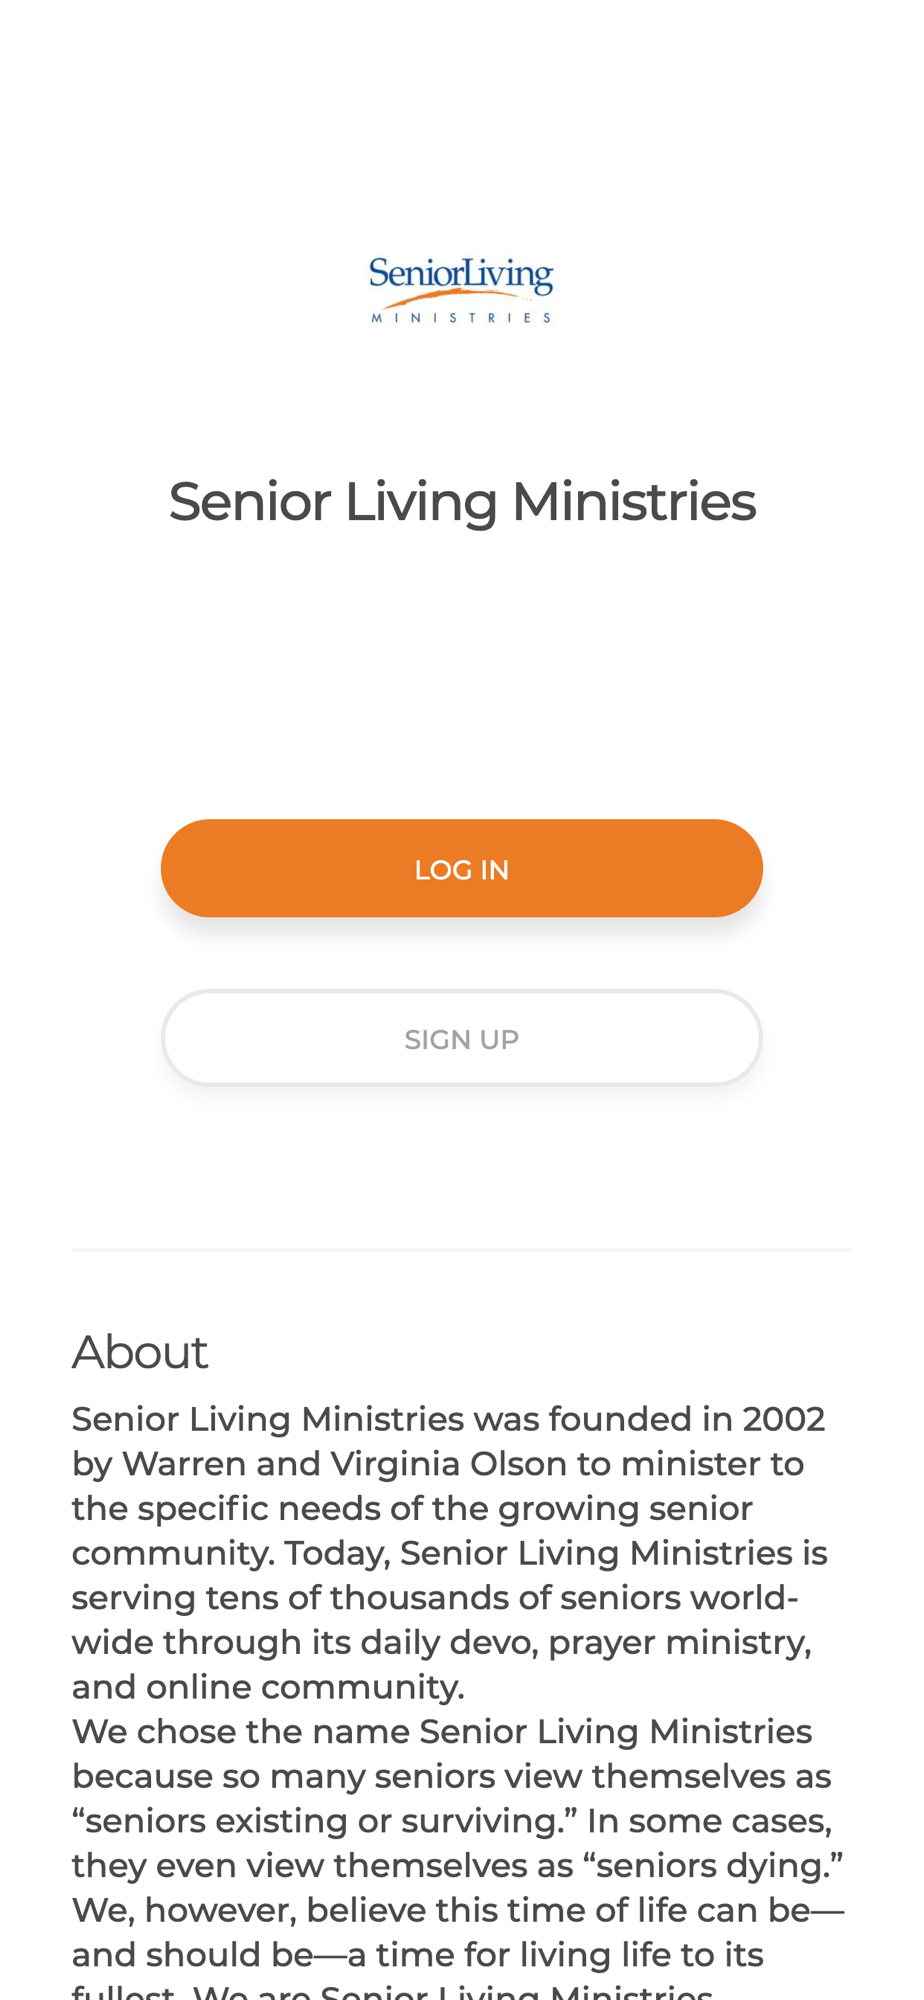
Task: Select the line starting We chose the name
Action: tap(442, 1732)
